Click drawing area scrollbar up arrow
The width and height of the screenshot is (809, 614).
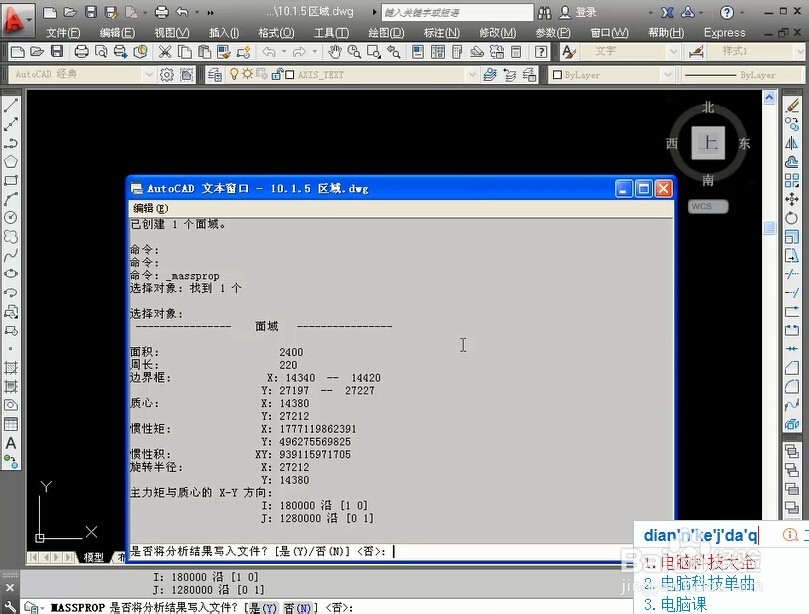(x=769, y=98)
